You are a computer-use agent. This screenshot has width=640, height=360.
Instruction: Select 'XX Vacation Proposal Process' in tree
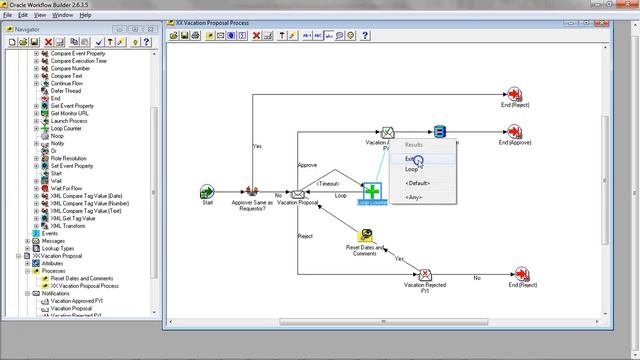pos(84,286)
